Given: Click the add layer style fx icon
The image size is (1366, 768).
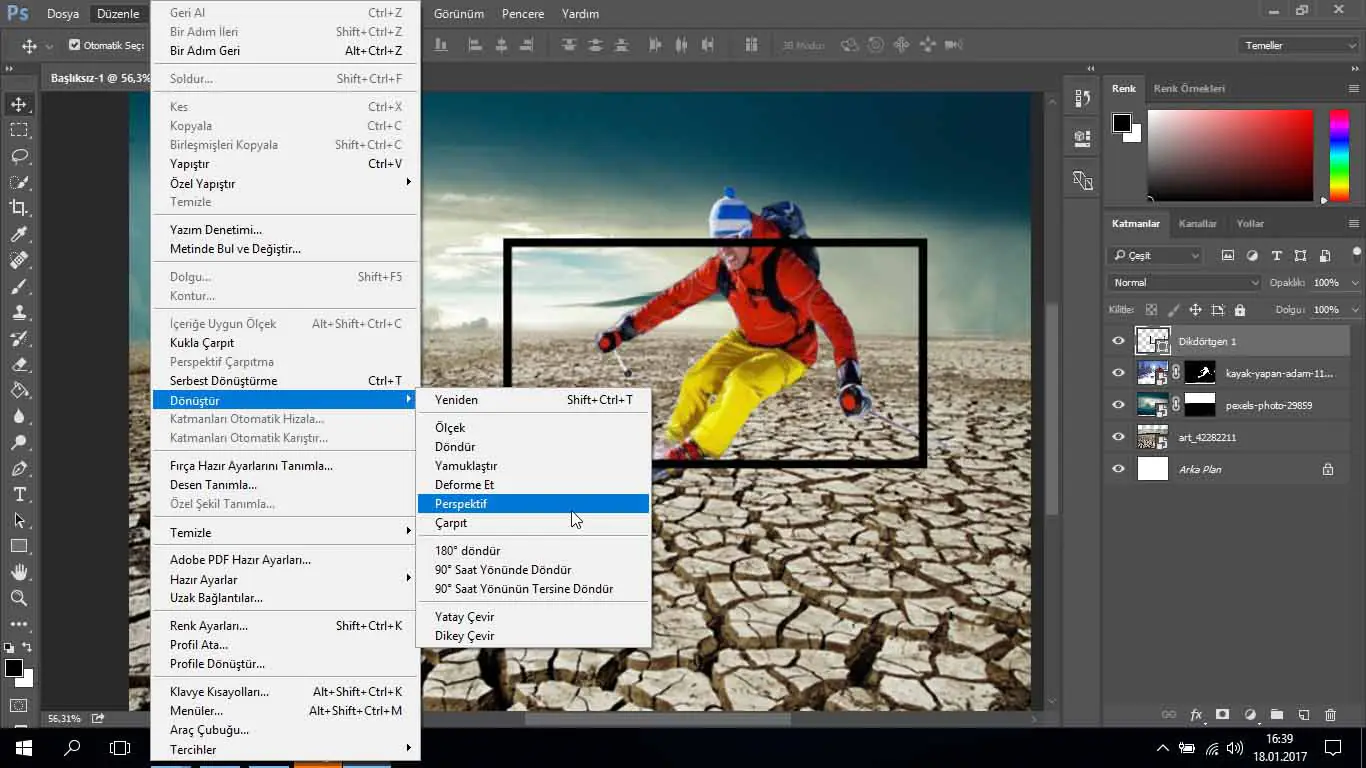Looking at the screenshot, I should [x=1196, y=715].
